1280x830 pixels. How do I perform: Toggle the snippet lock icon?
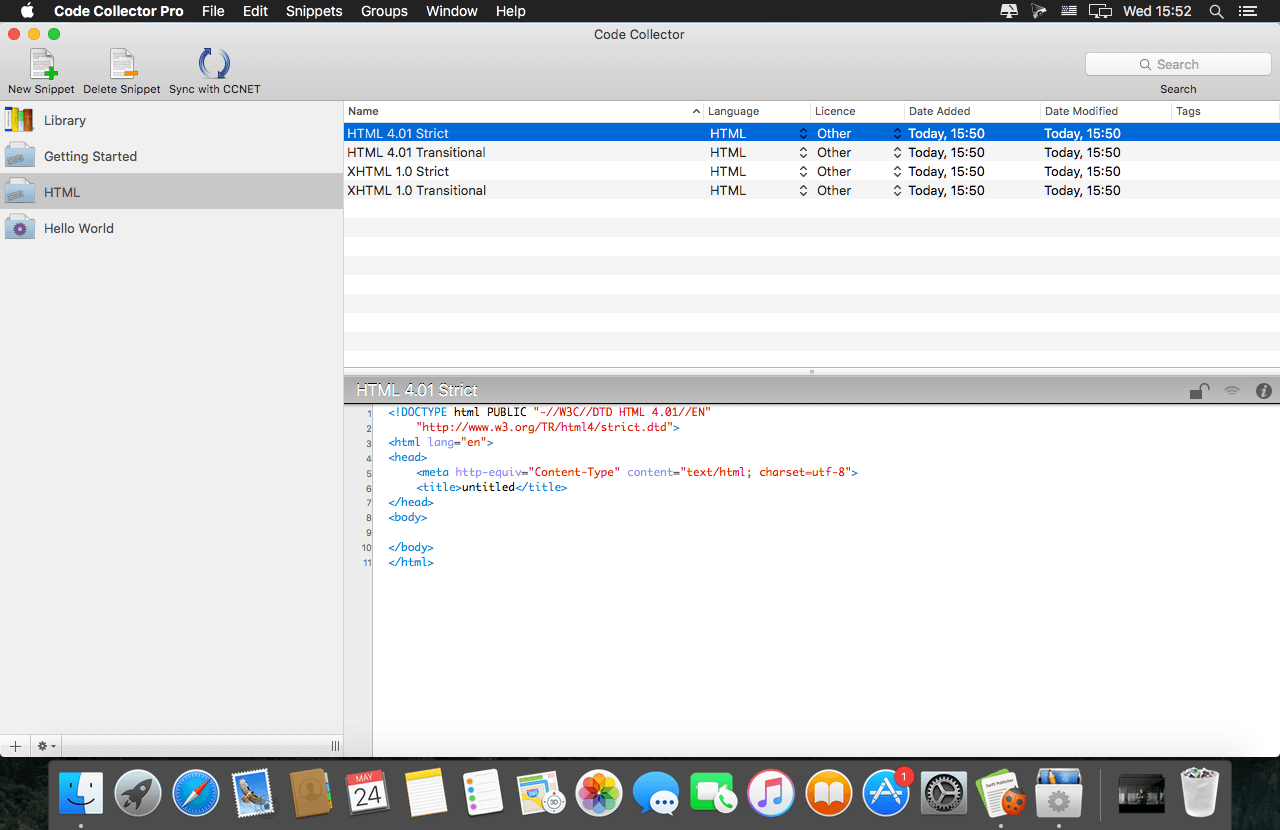tap(1199, 391)
